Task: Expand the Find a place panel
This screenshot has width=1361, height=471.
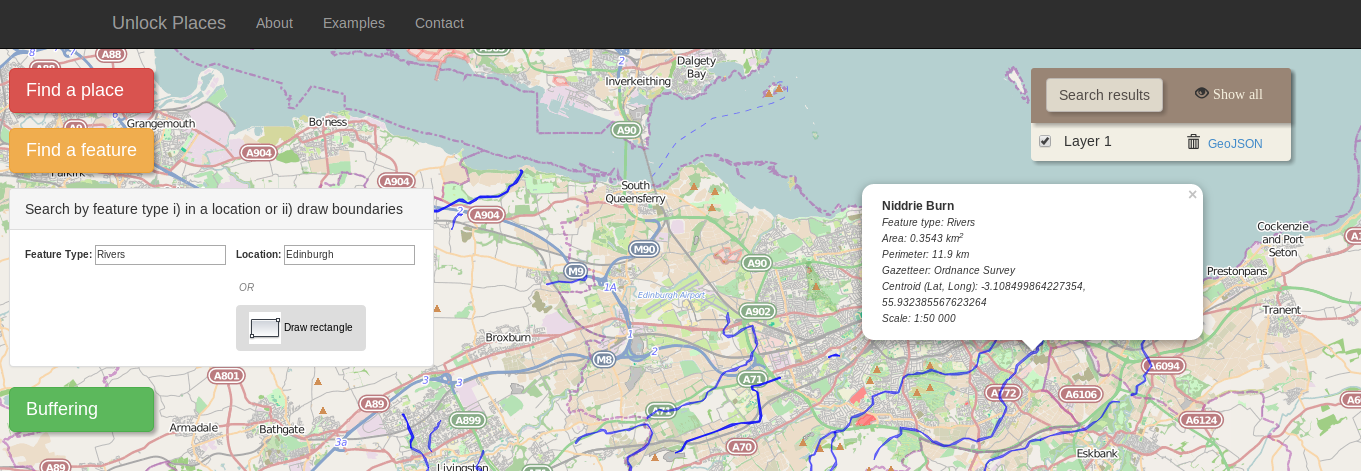Action: (81, 91)
